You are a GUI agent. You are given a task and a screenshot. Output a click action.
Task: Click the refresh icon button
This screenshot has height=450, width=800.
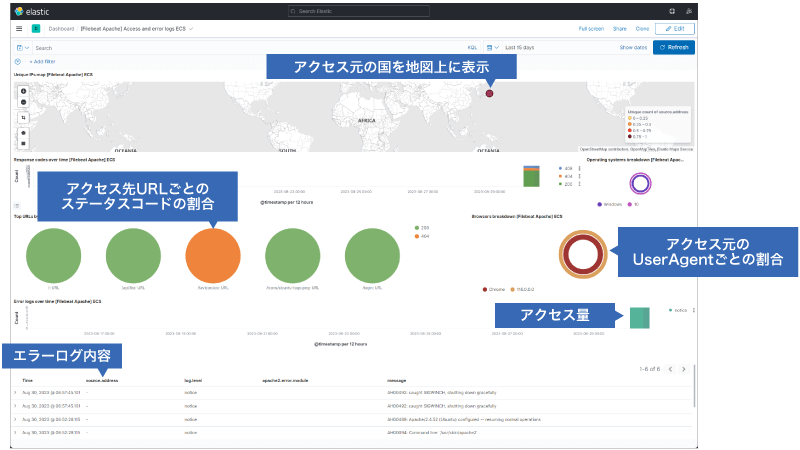(x=674, y=47)
